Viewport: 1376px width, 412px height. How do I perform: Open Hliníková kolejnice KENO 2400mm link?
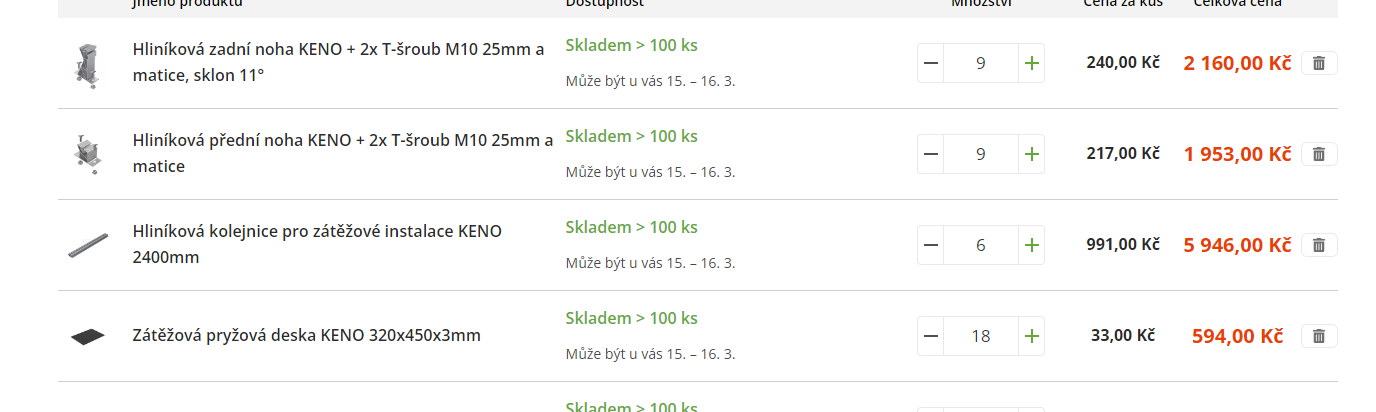click(x=318, y=244)
